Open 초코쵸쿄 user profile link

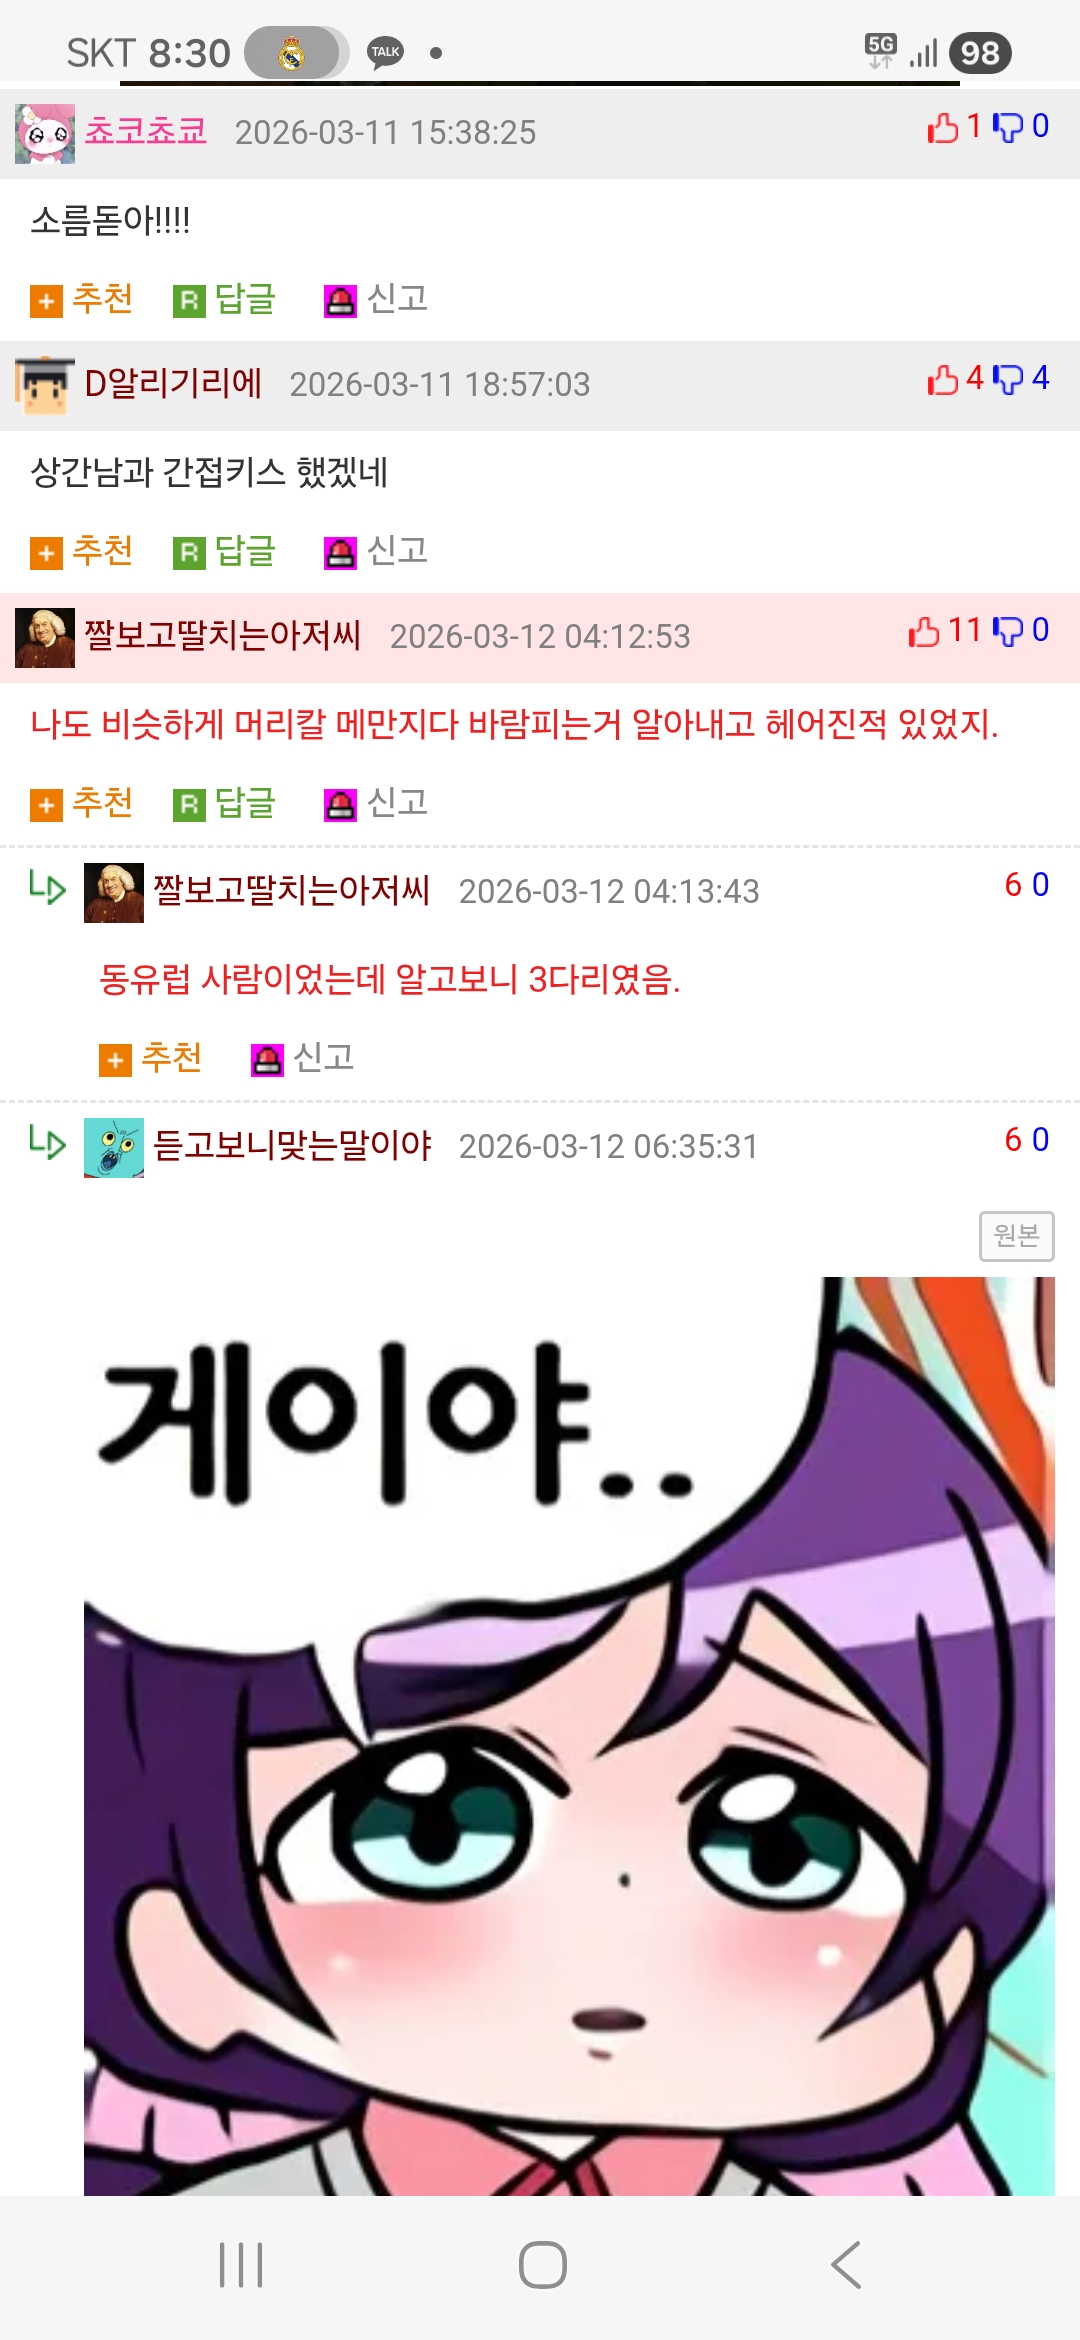coord(146,131)
